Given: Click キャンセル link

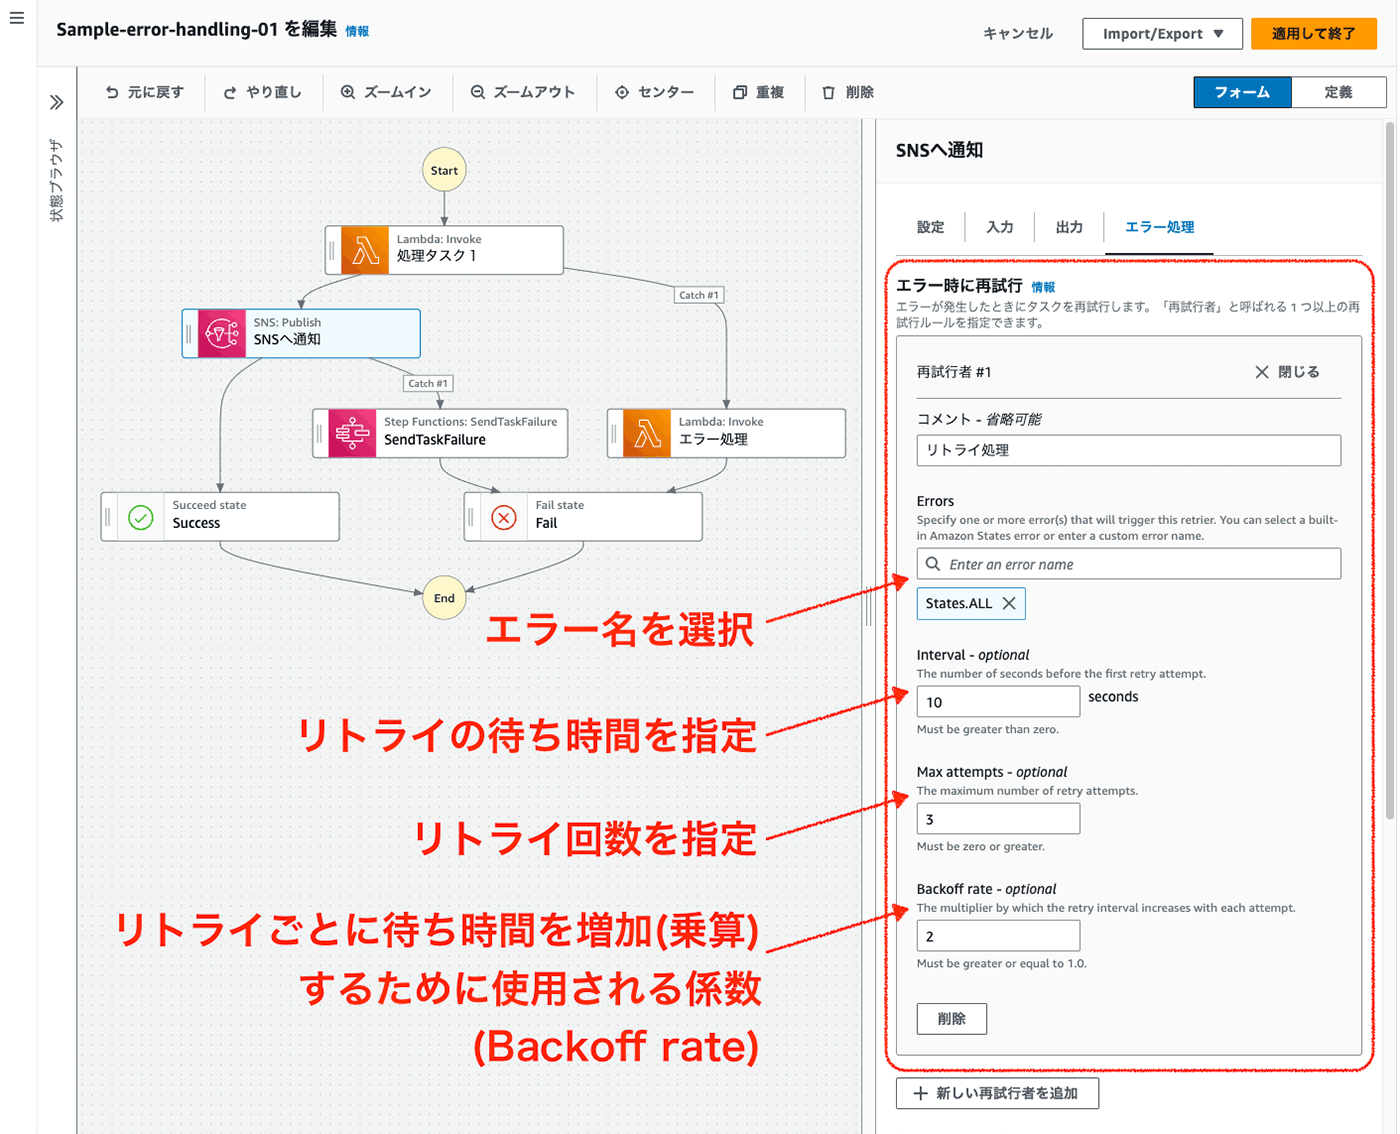Looking at the screenshot, I should click(x=1018, y=34).
